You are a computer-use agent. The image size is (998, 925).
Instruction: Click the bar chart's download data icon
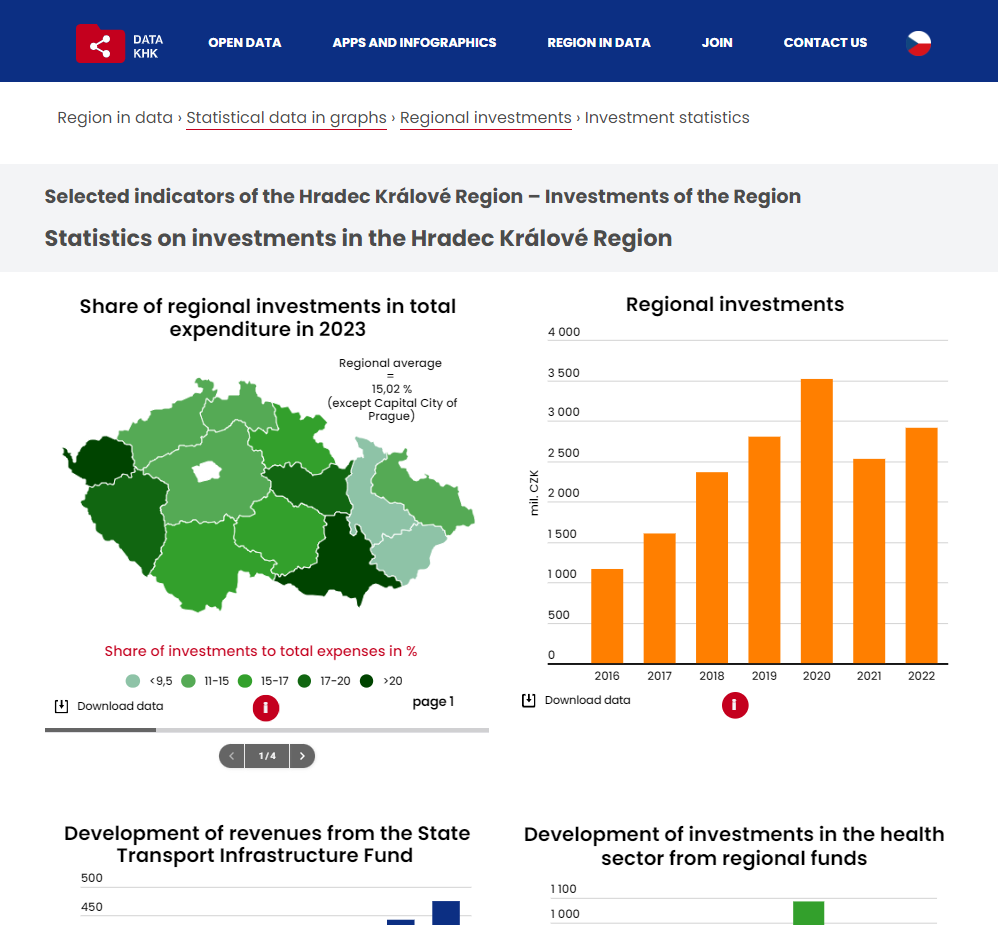click(x=528, y=700)
